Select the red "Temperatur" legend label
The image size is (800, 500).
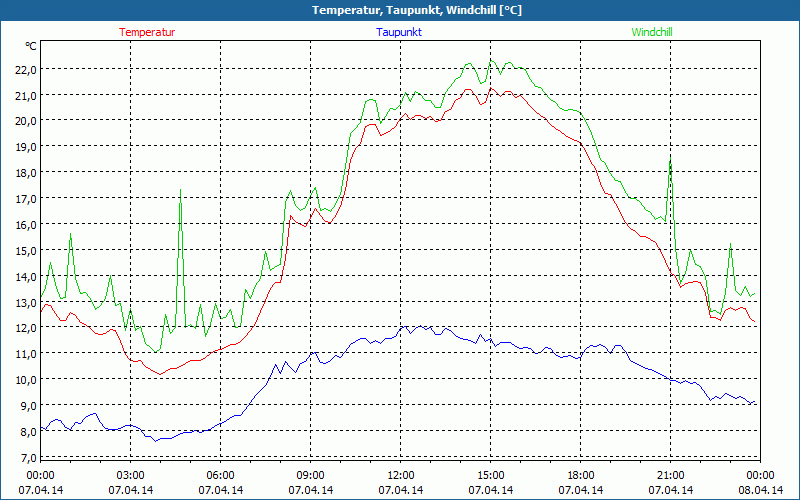click(147, 32)
